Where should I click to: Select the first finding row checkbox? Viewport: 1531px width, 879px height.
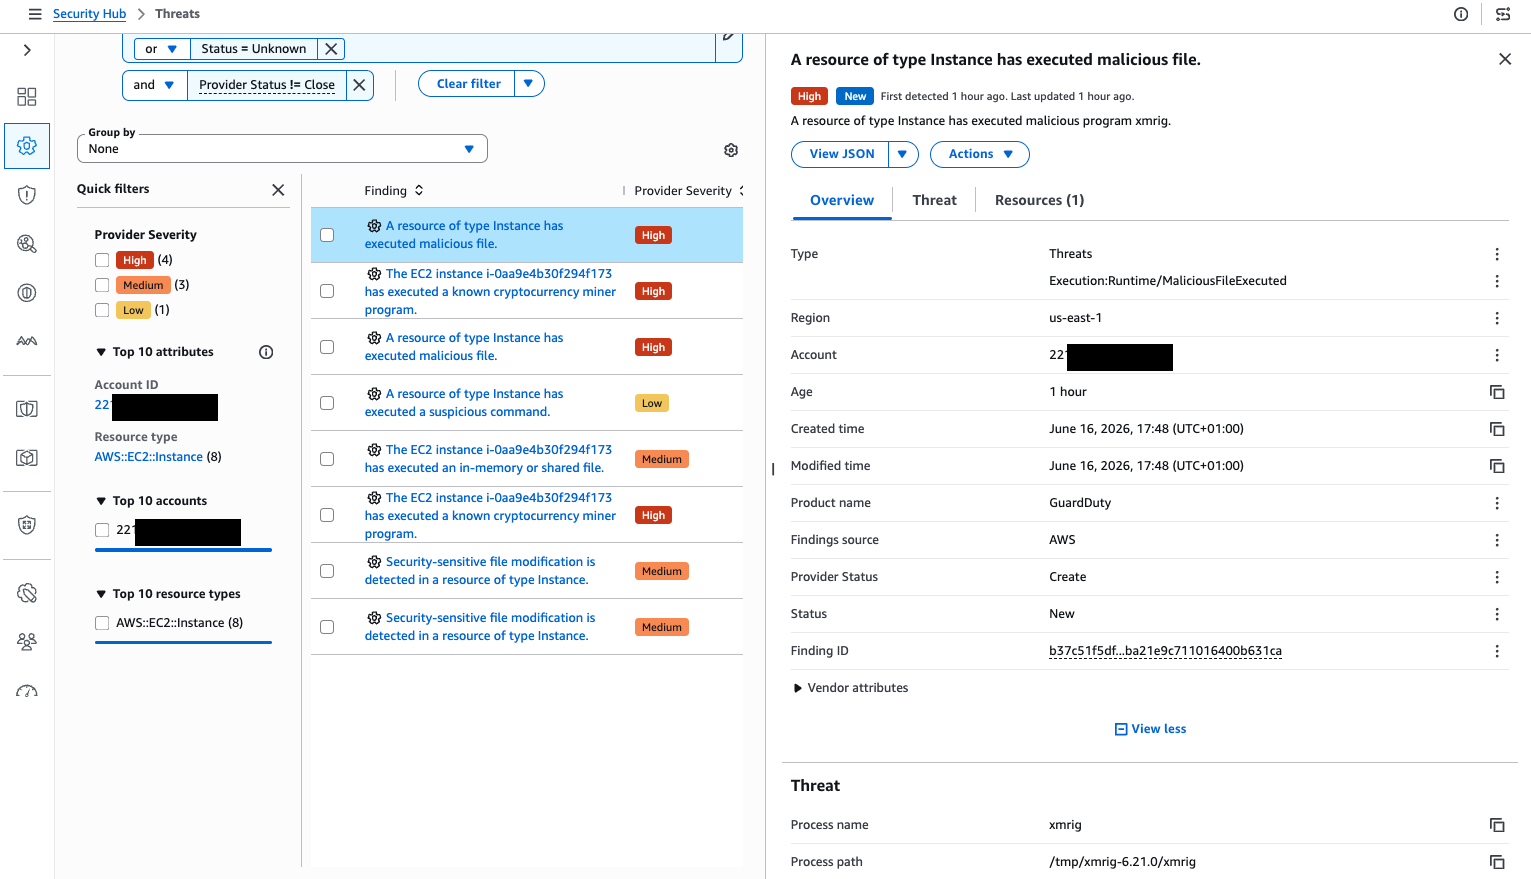pos(327,235)
